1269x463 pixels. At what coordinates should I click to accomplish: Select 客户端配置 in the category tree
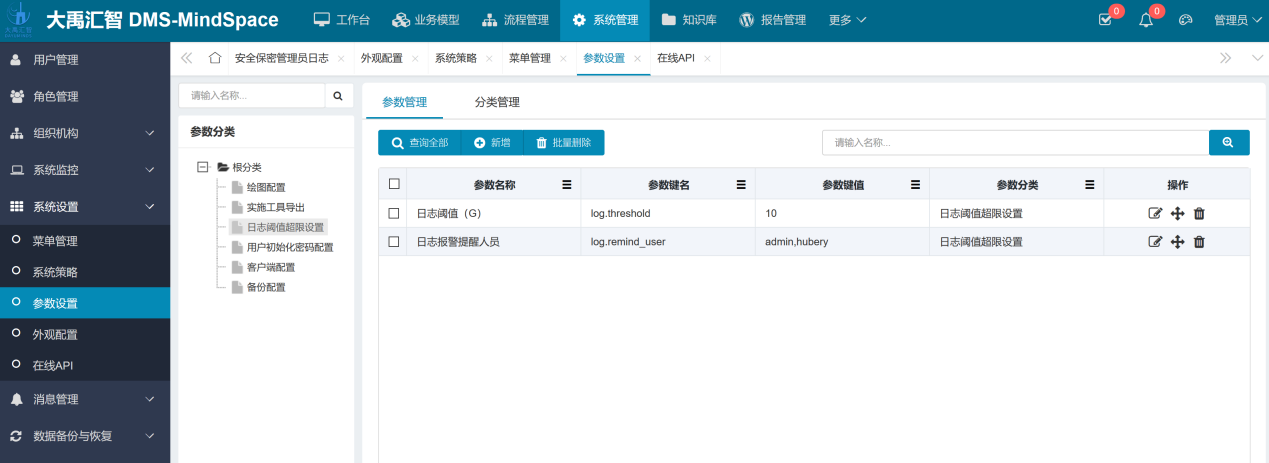[x=271, y=267]
